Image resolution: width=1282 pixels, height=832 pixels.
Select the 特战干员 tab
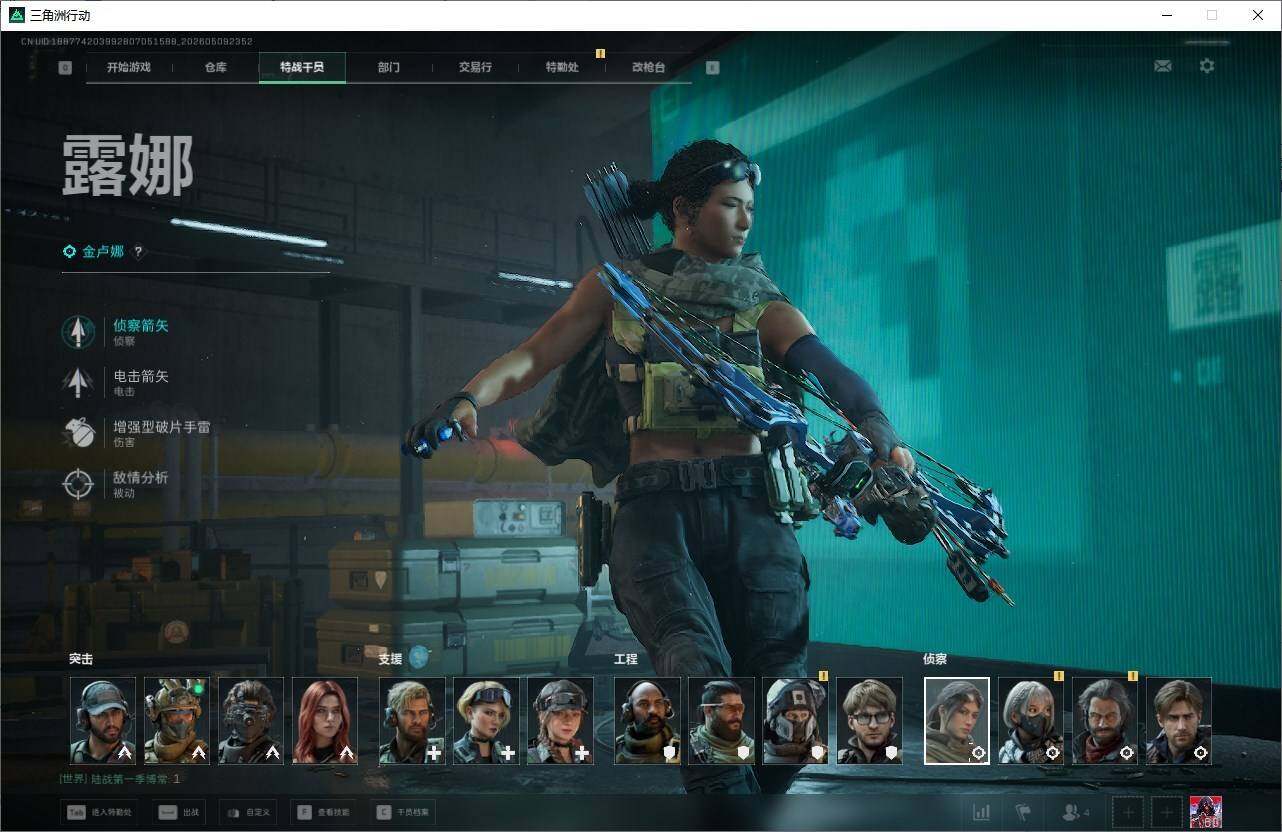[302, 67]
